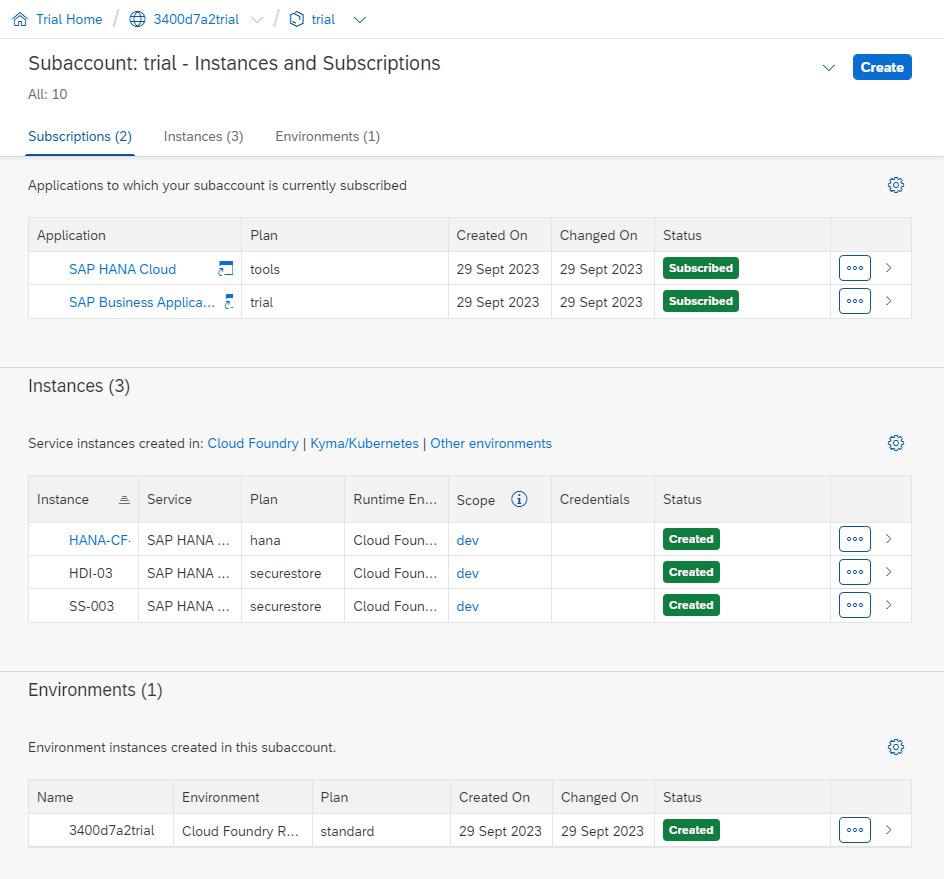Click the application icon beside SAP HANA Cloud

click(225, 269)
